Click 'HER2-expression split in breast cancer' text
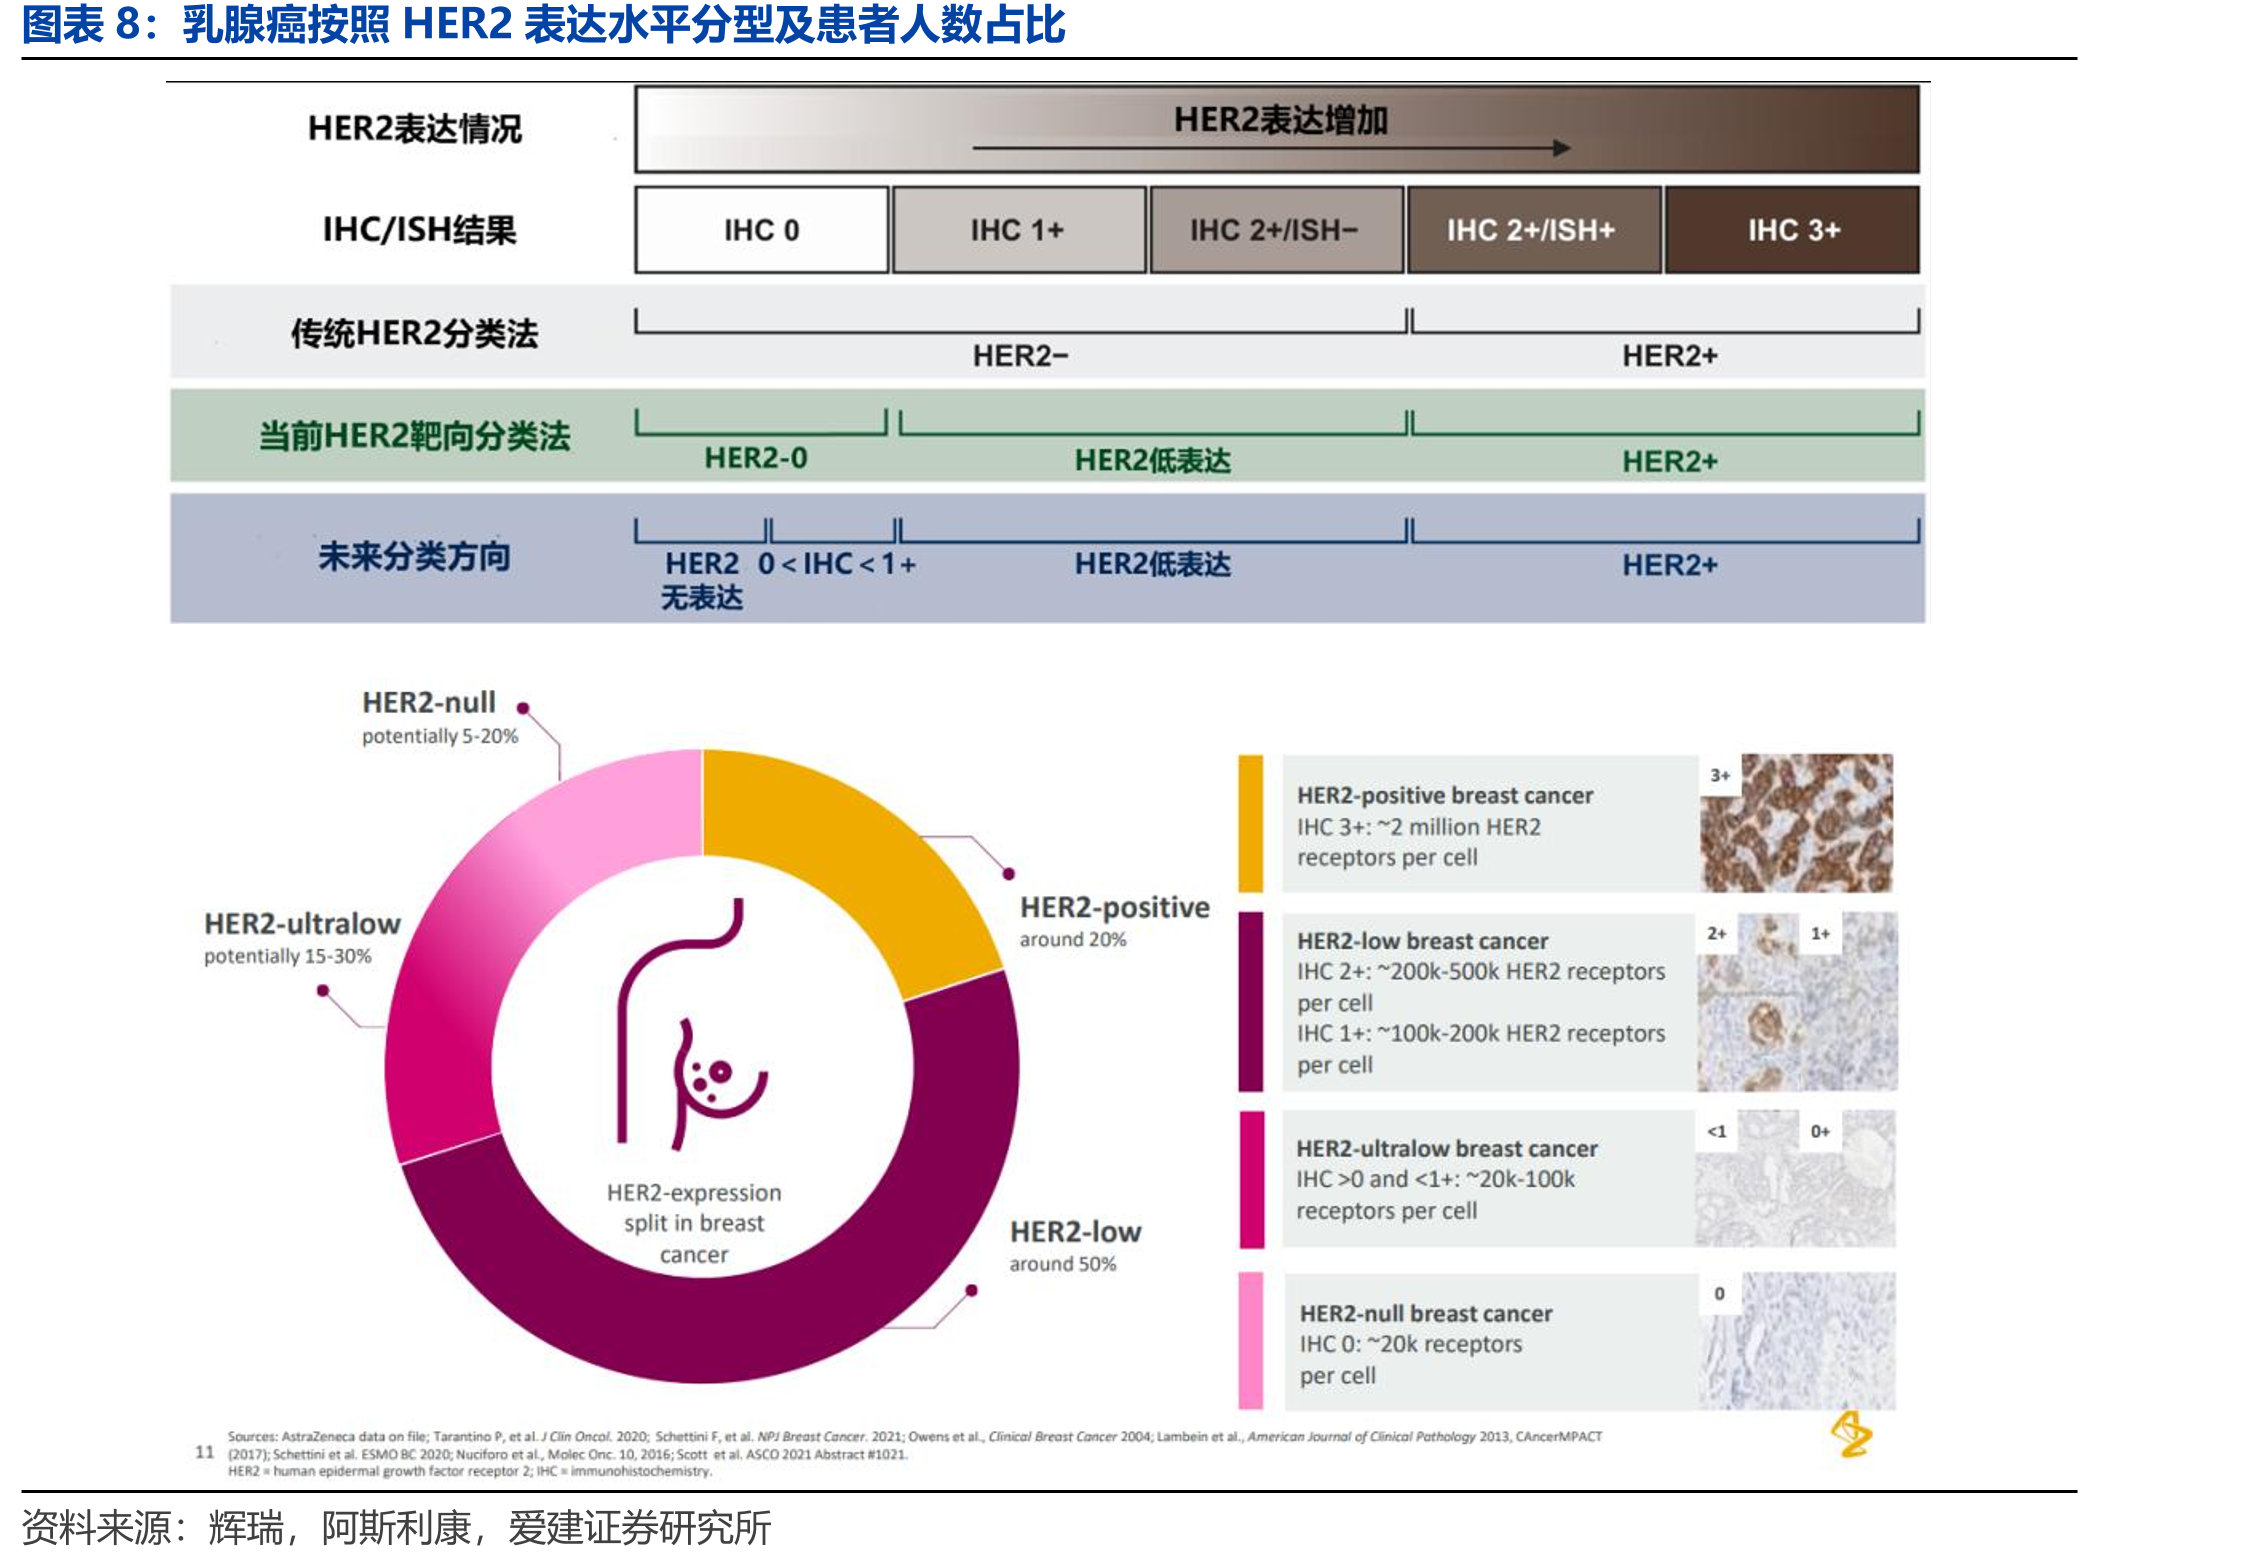 click(694, 1223)
